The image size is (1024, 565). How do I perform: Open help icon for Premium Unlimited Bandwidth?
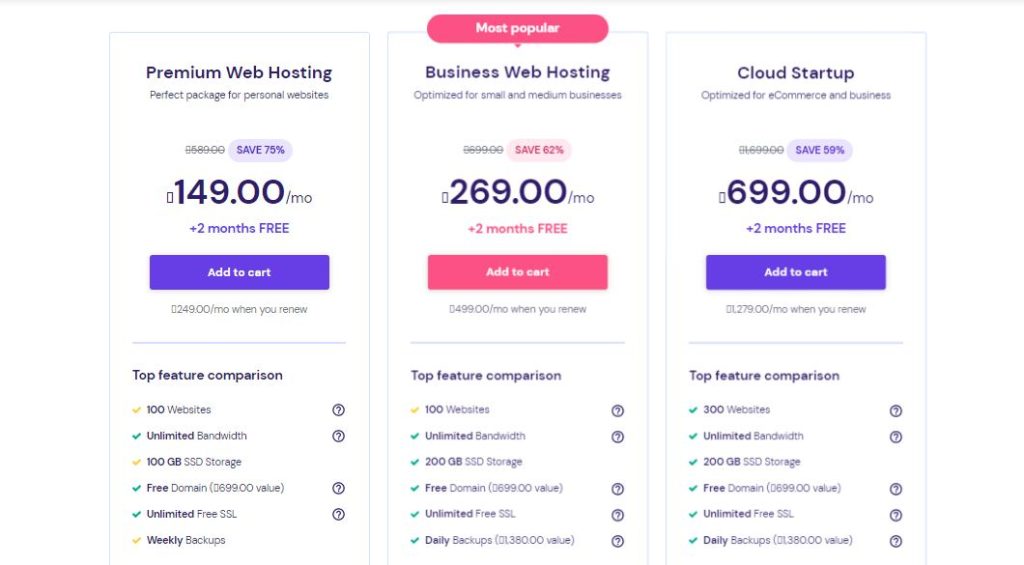pos(338,436)
